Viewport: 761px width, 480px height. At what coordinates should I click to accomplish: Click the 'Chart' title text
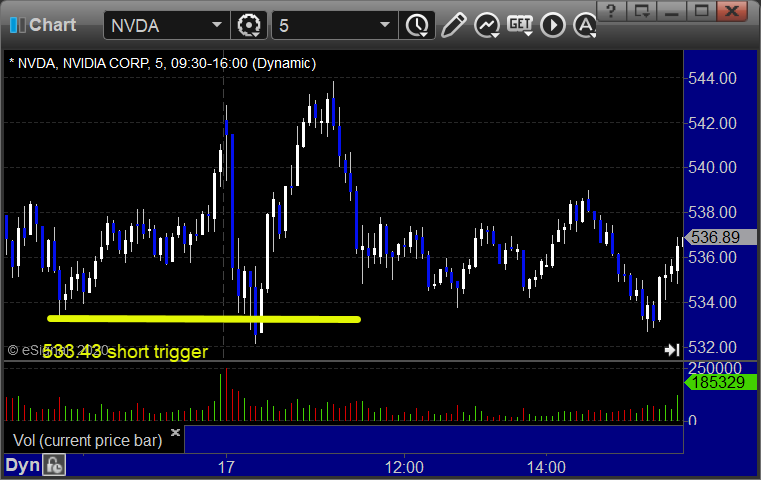[x=52, y=25]
